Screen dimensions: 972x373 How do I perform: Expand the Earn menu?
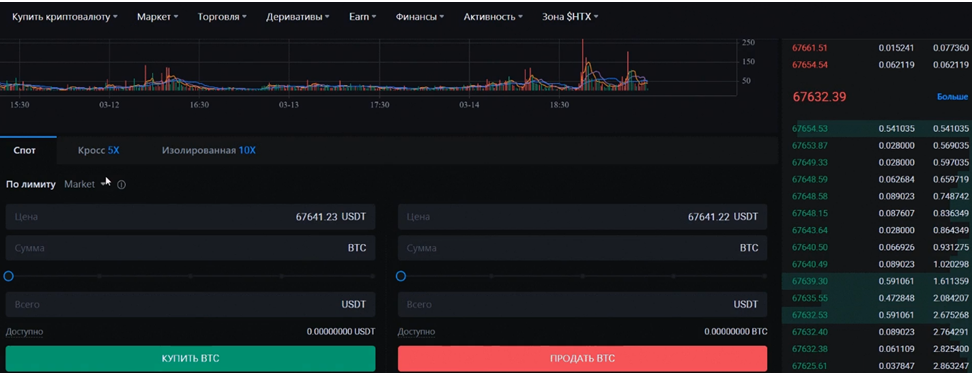pos(363,17)
